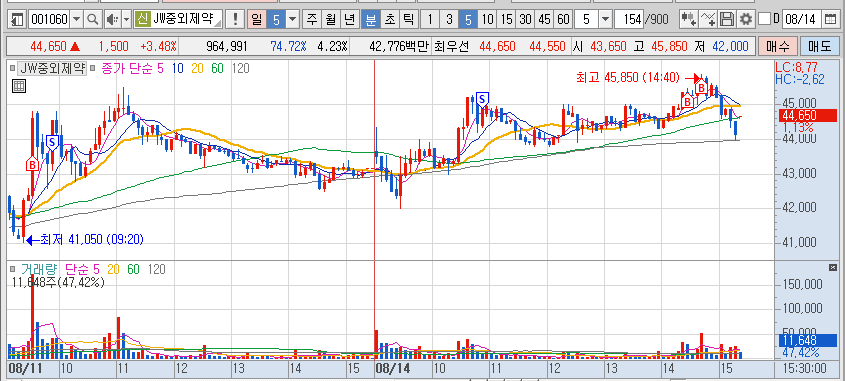Click the custom interval field showing 5
The height and width of the screenshot is (381, 845).
pos(586,20)
